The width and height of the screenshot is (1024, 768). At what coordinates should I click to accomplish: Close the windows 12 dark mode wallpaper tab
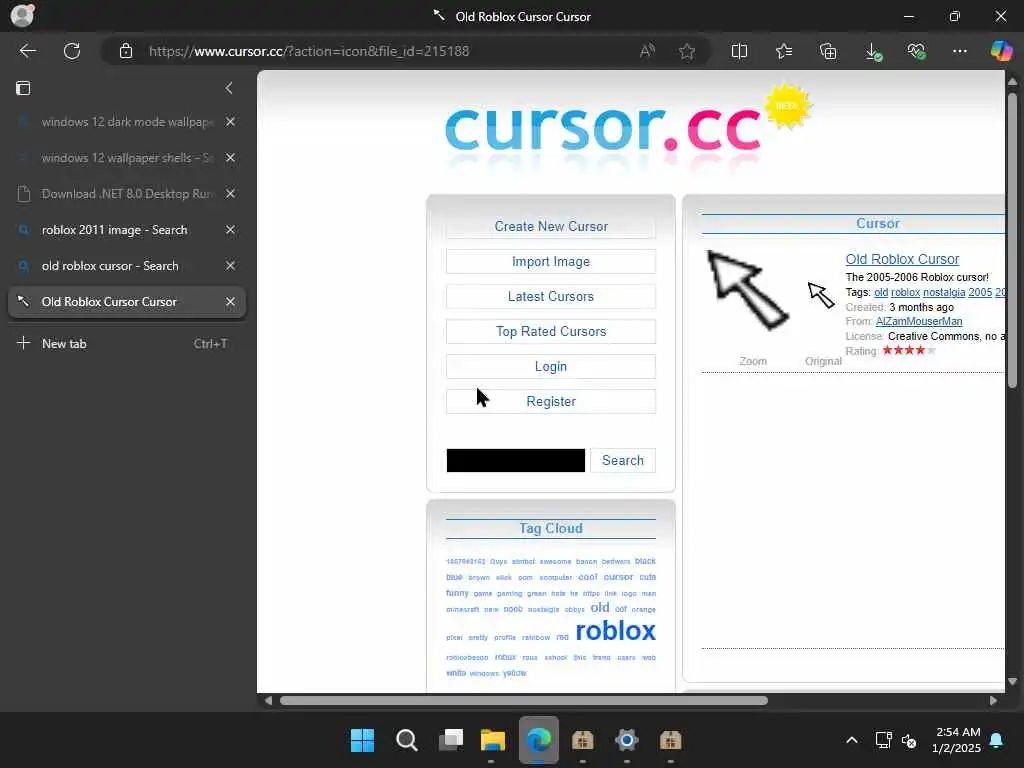click(230, 121)
